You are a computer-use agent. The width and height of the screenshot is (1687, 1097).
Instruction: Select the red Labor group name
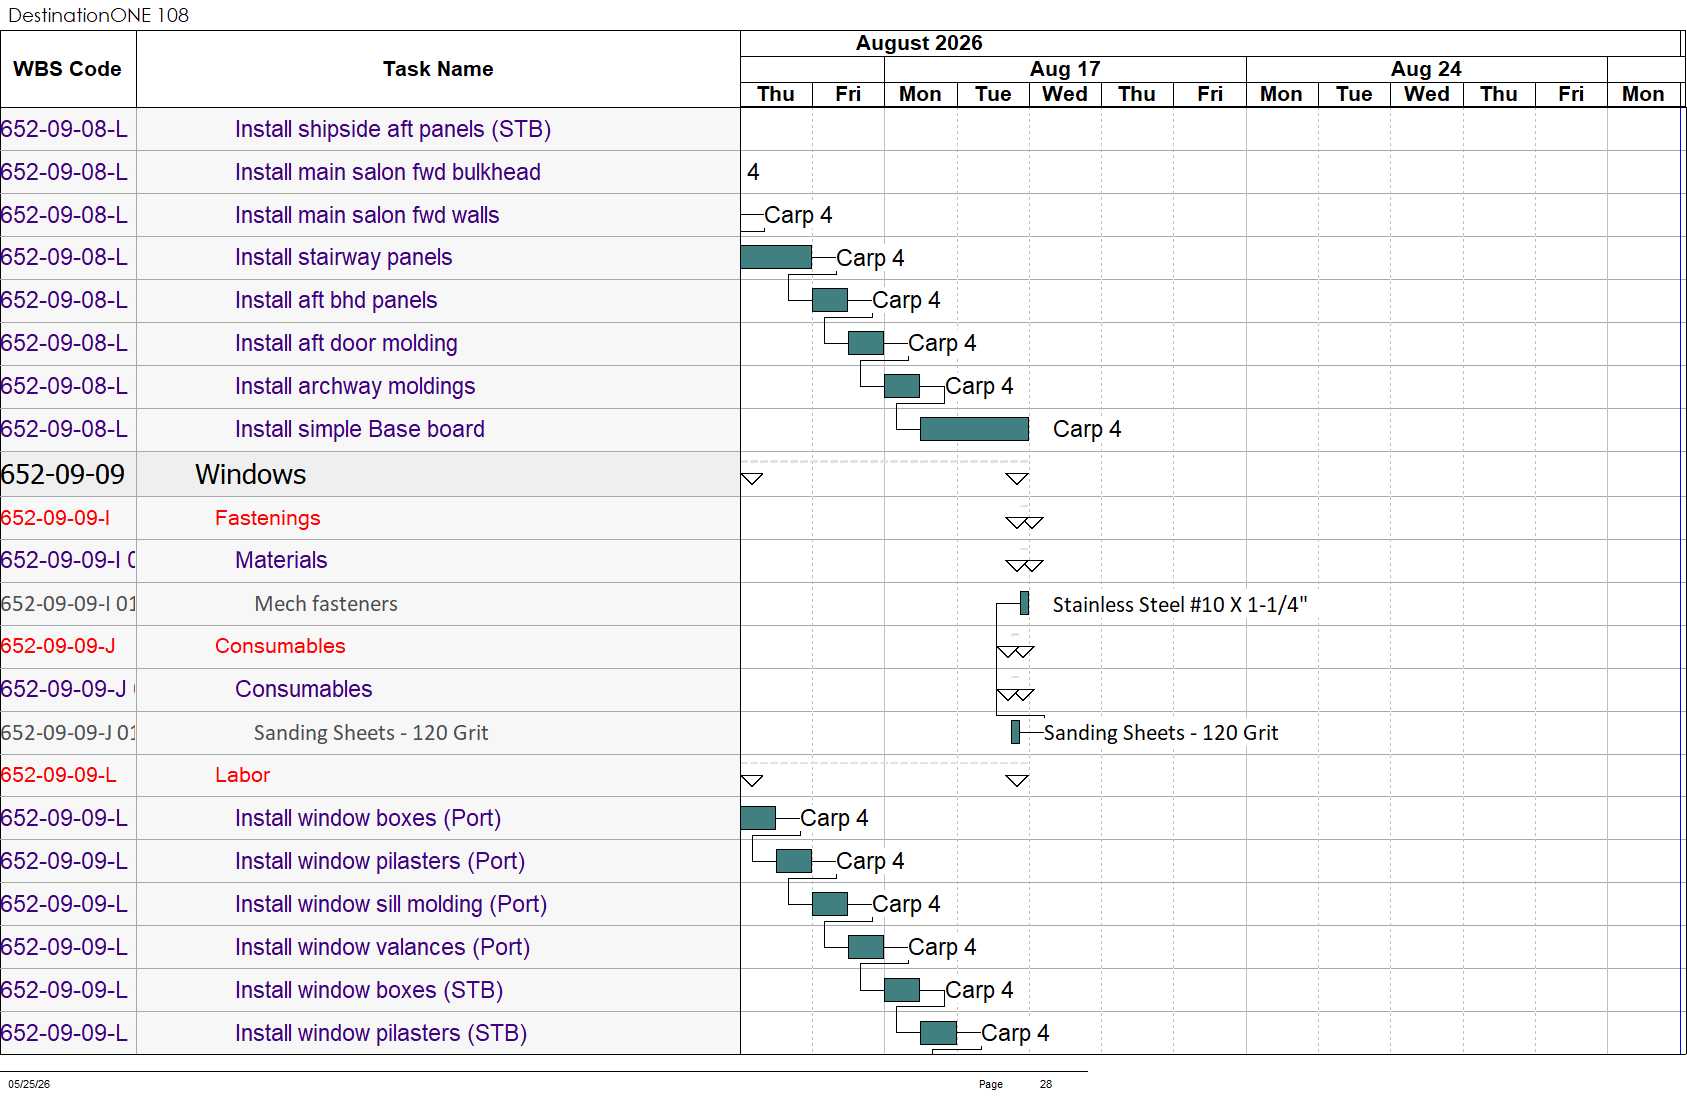[242, 775]
